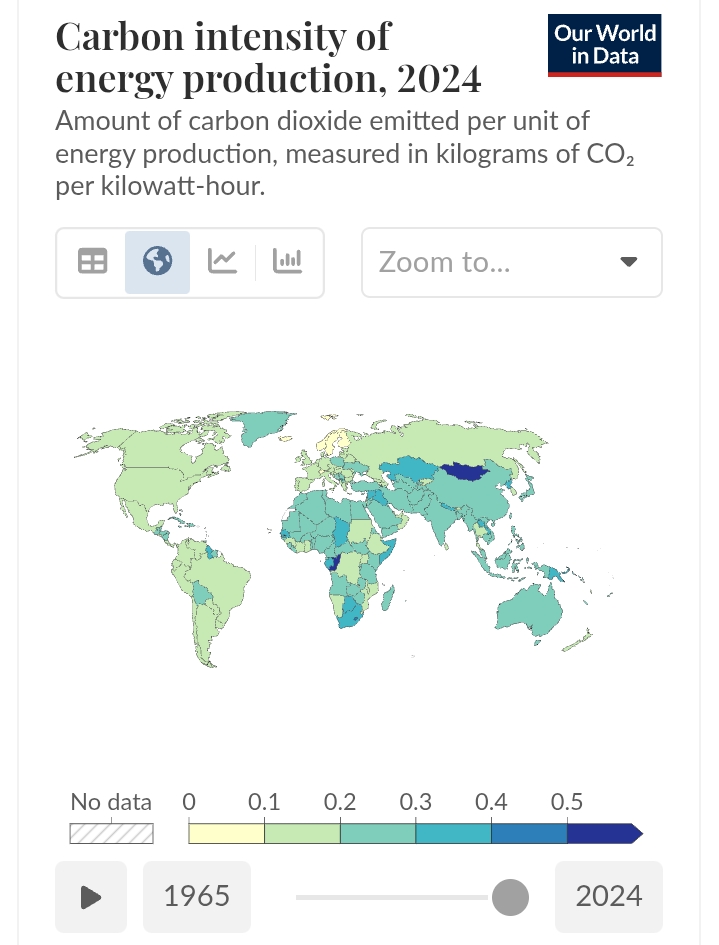Switch to the table view icon

(x=92, y=262)
